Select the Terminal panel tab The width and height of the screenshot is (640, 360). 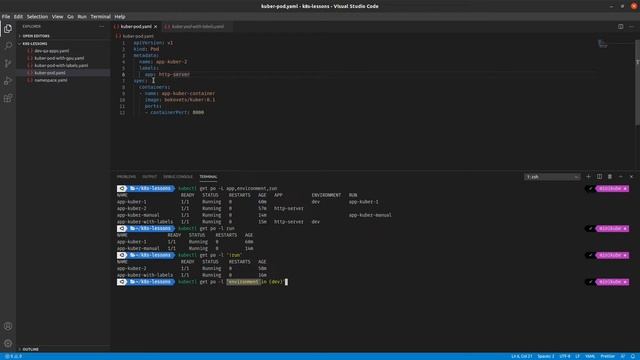point(208,177)
